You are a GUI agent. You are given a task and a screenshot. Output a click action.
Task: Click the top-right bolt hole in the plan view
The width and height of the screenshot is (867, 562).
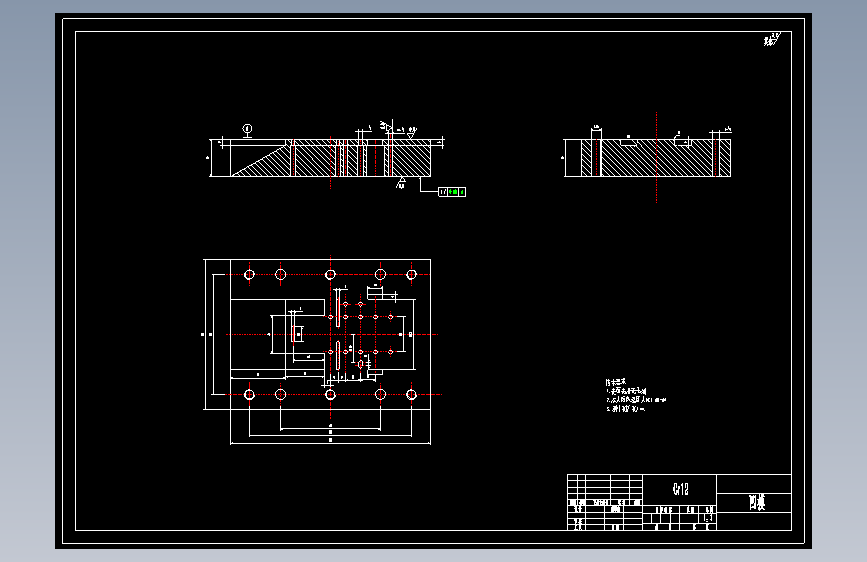(411, 274)
